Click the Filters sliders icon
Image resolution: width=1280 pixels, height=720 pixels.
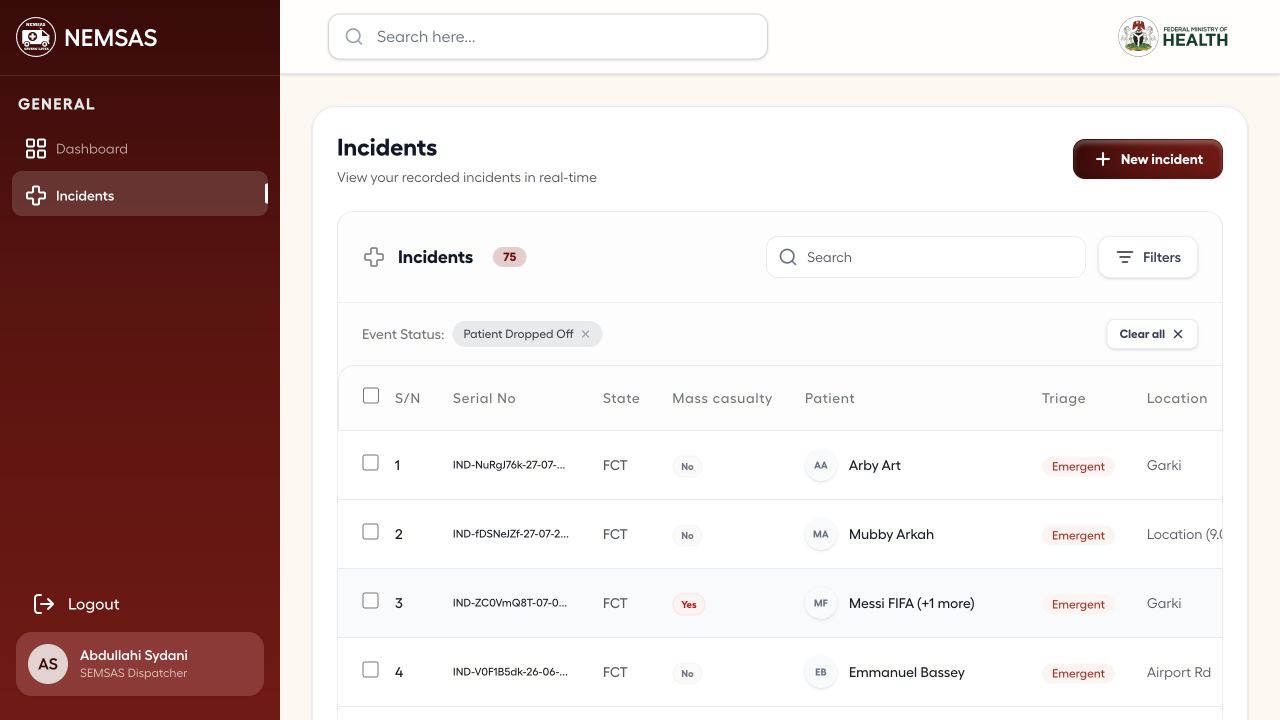(1125, 257)
